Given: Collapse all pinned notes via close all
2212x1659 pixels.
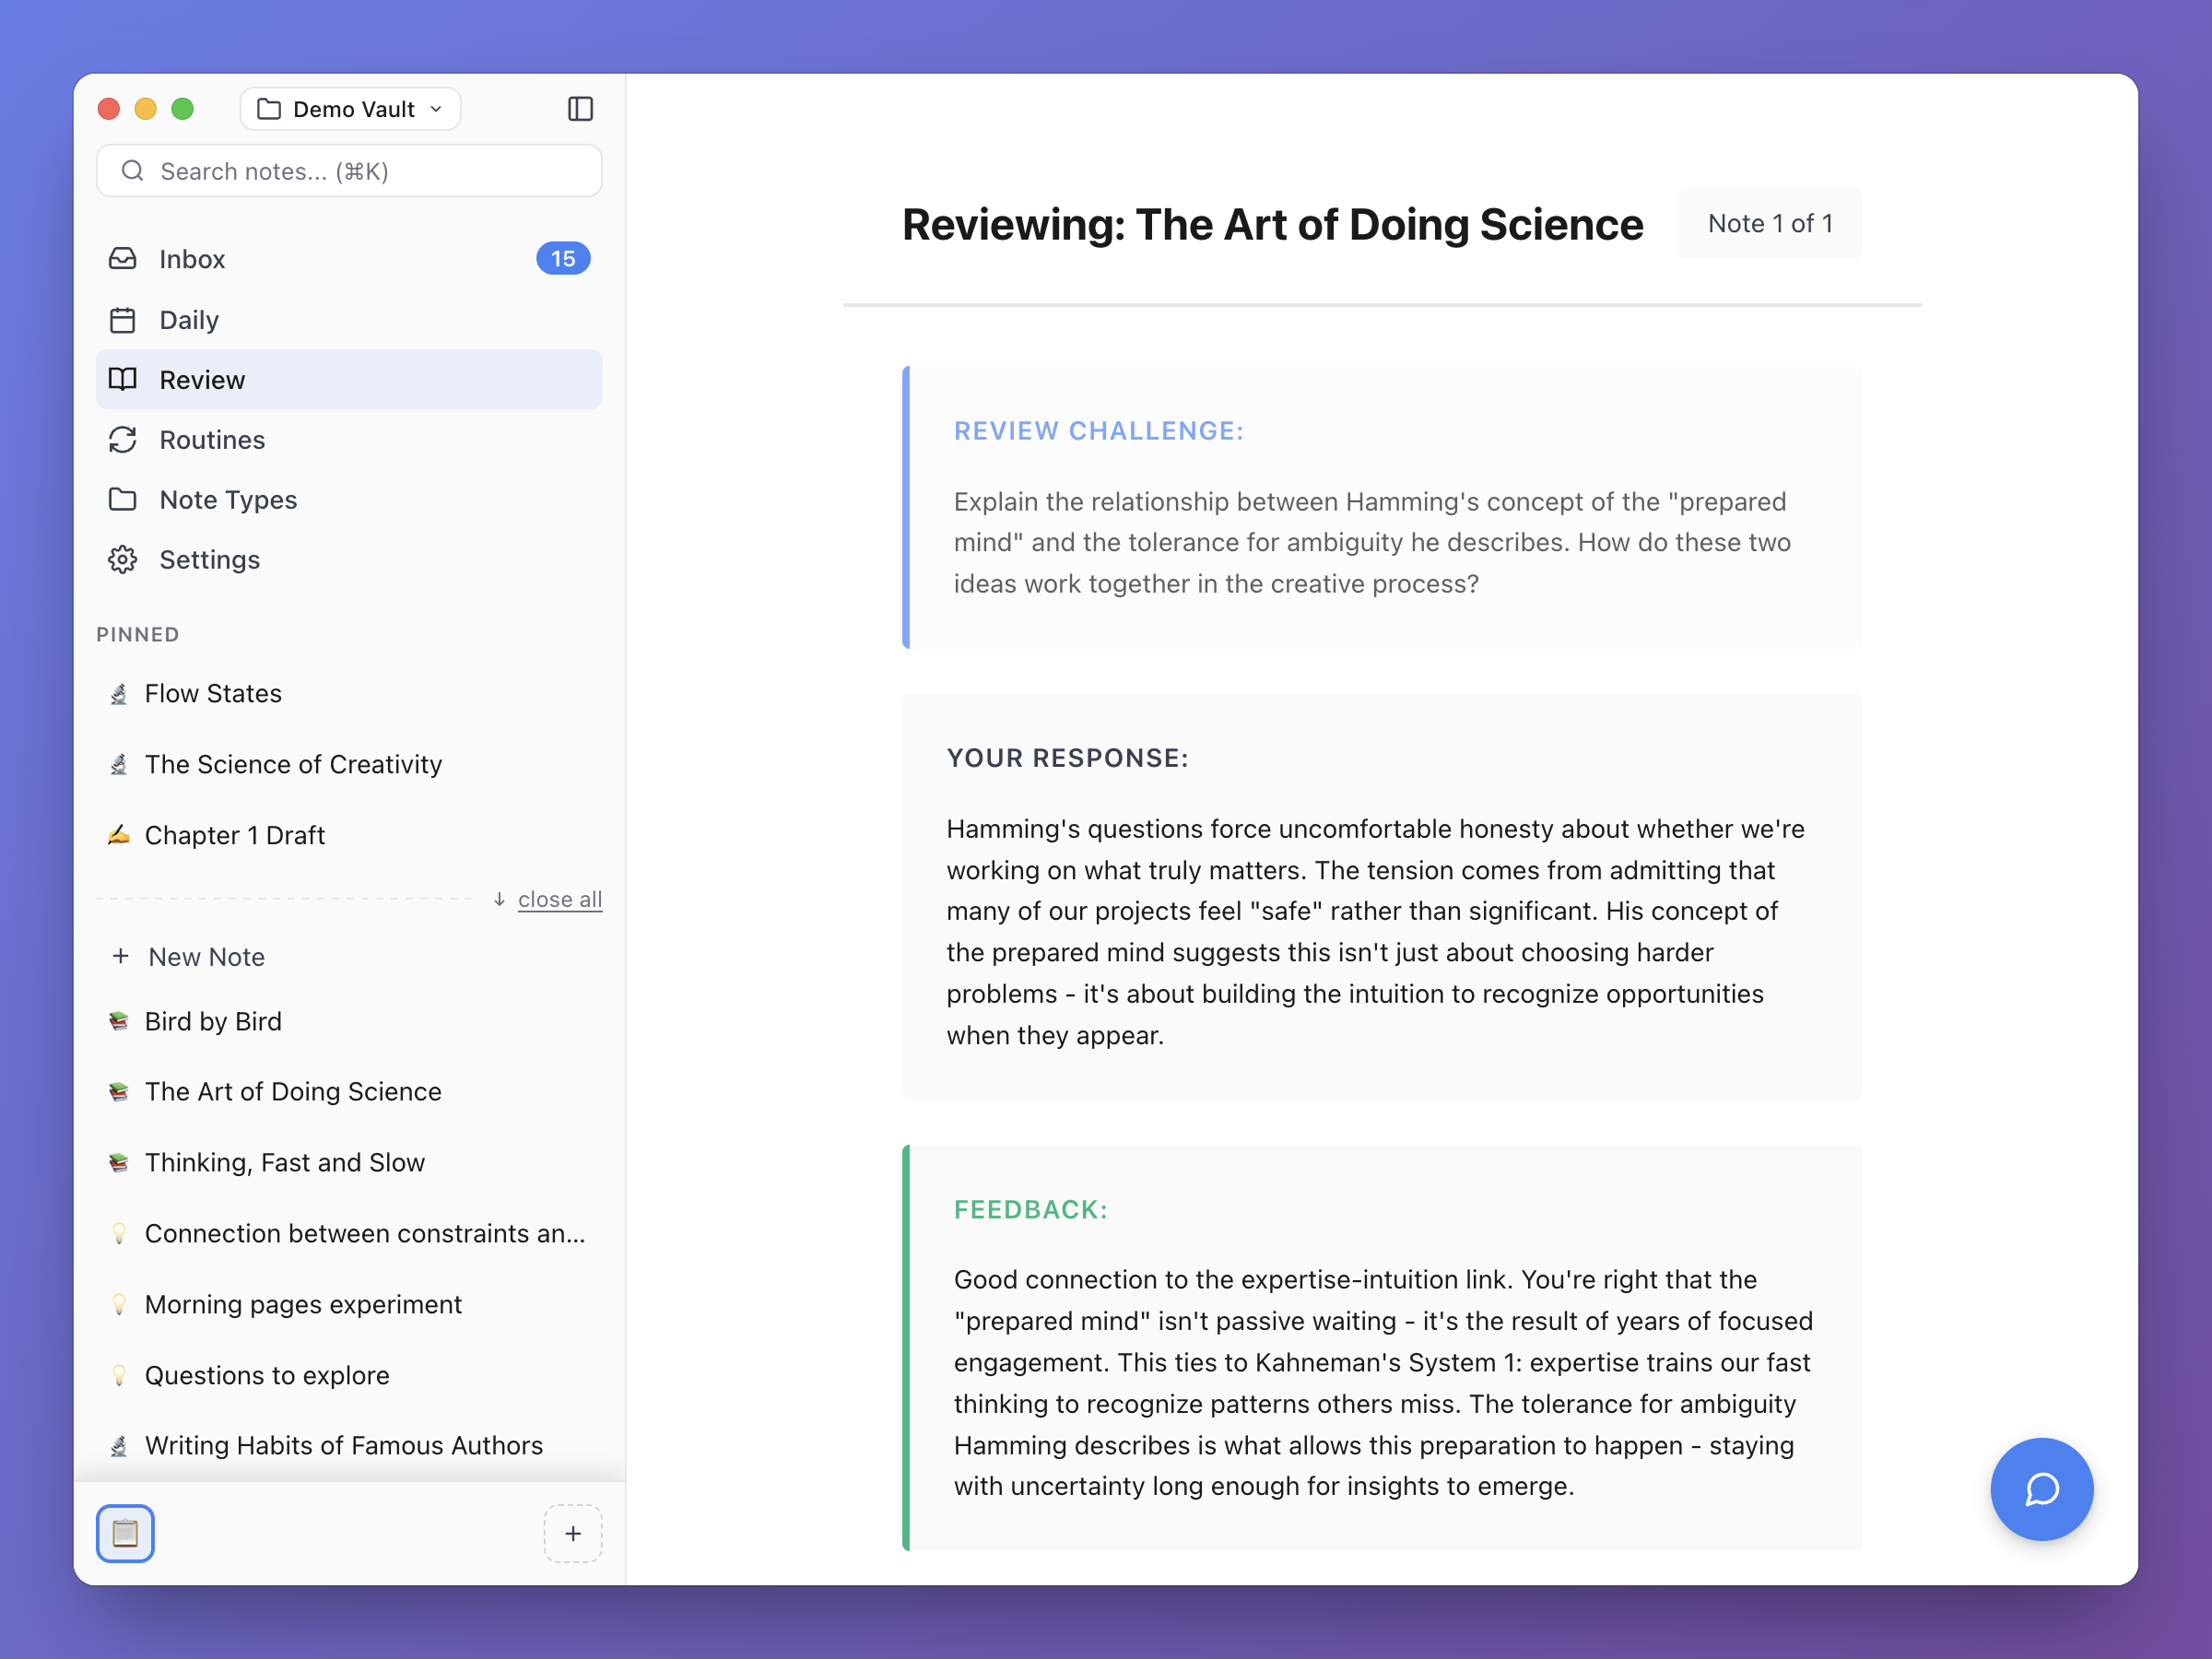Looking at the screenshot, I should tap(559, 898).
